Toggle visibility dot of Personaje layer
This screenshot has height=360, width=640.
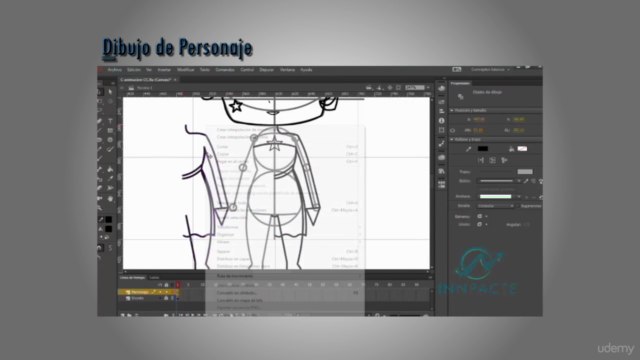tap(160, 292)
